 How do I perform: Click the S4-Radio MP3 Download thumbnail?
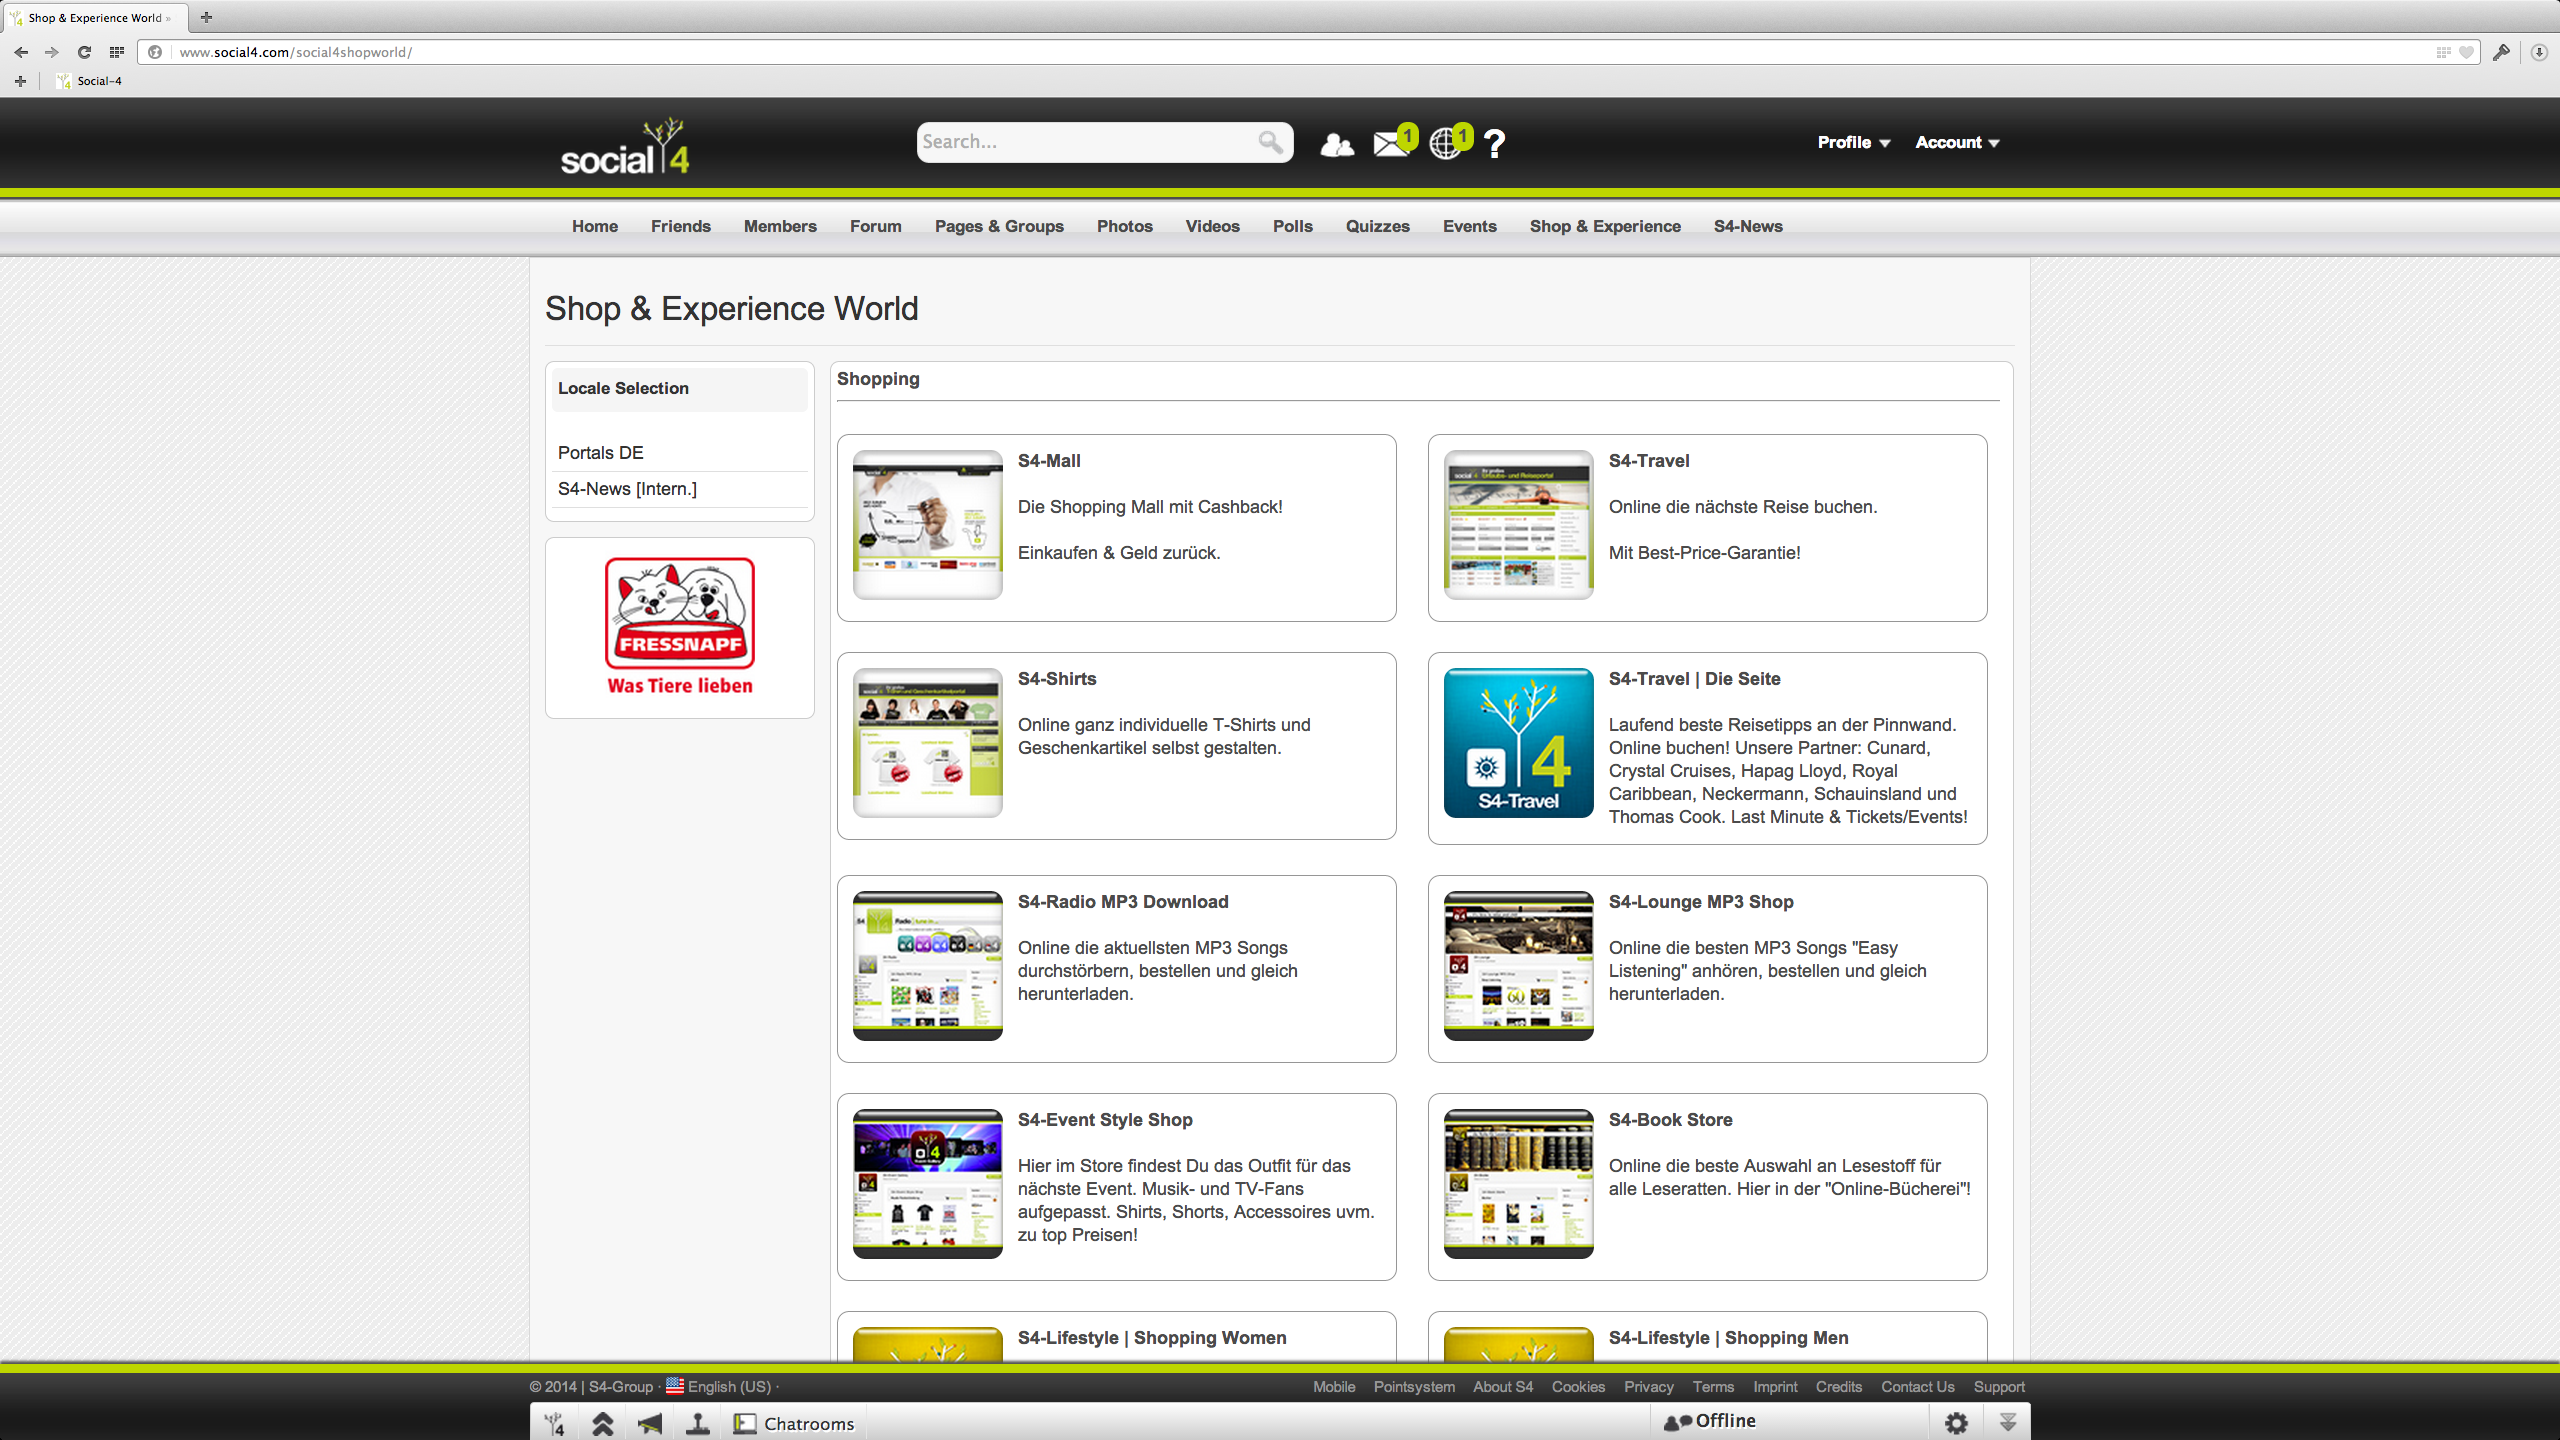coord(928,966)
